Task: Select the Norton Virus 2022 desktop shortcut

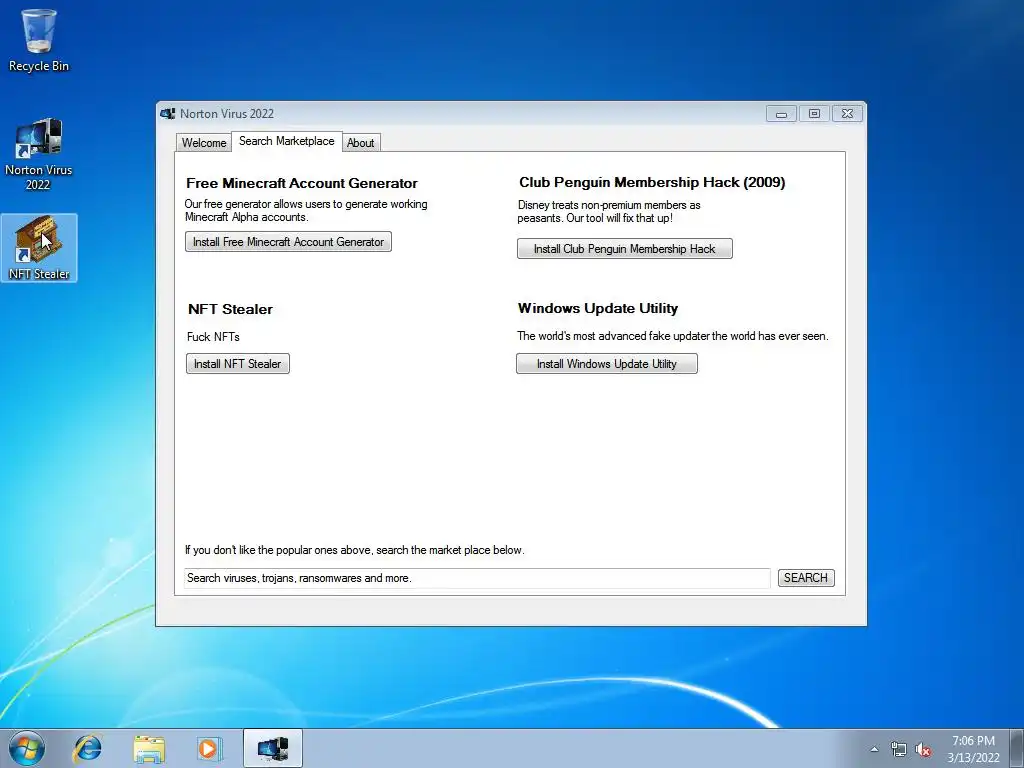Action: pos(39,154)
